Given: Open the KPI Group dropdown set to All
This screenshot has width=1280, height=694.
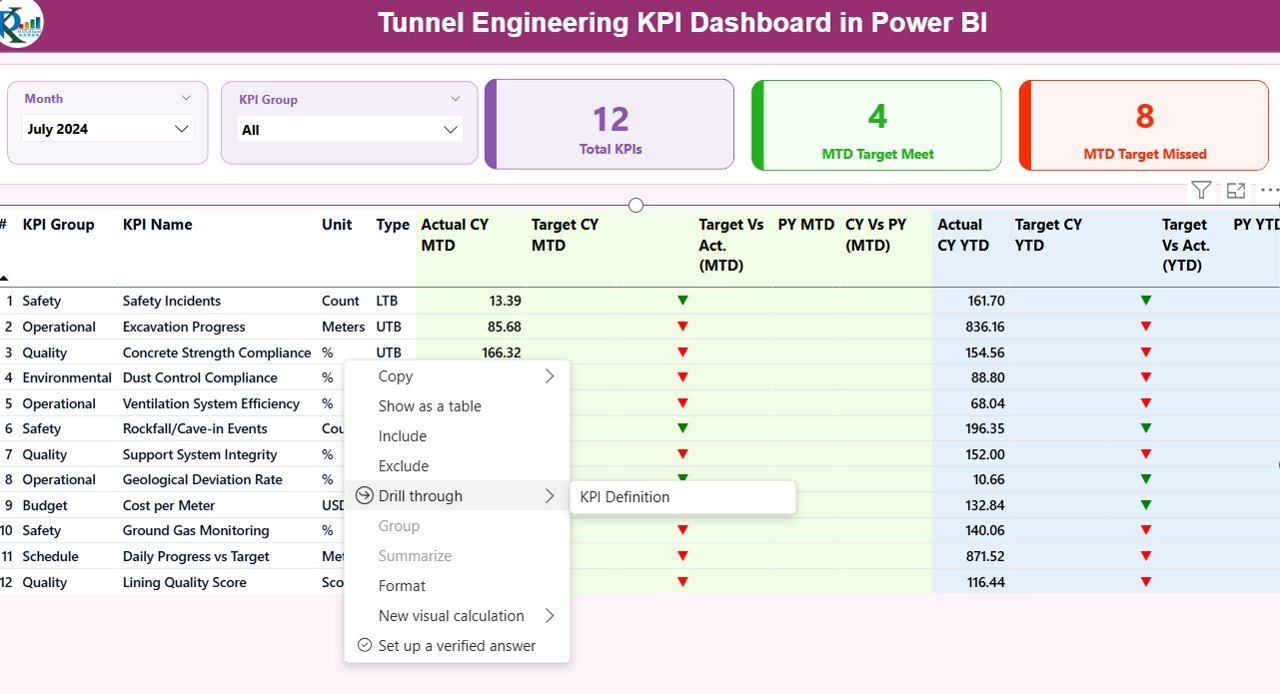Looking at the screenshot, I should (450, 130).
